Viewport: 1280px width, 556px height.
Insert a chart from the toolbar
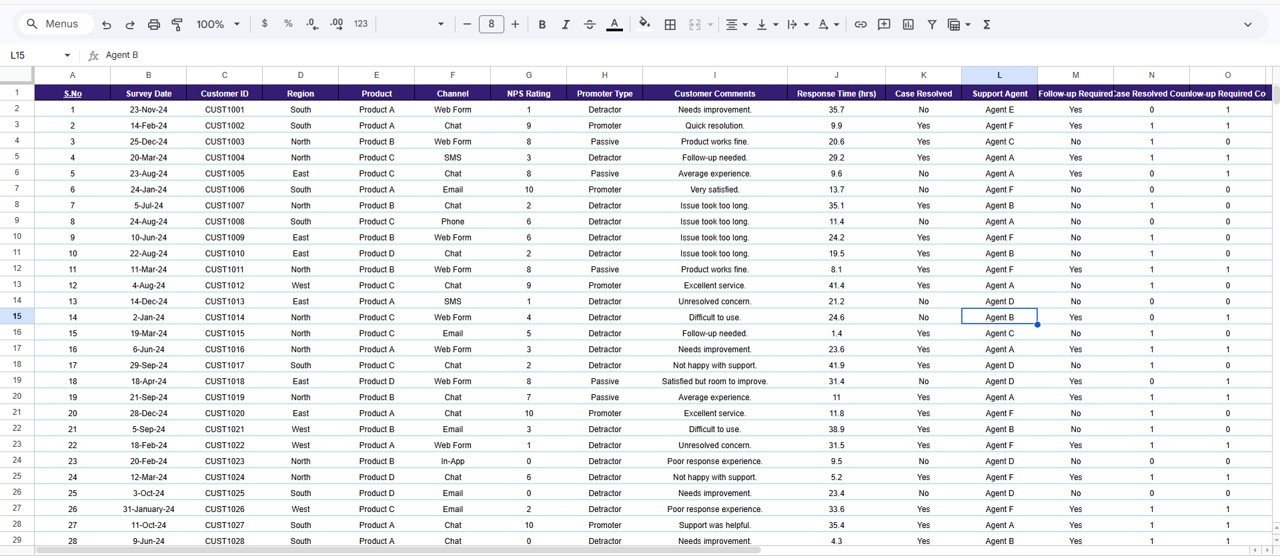point(908,24)
